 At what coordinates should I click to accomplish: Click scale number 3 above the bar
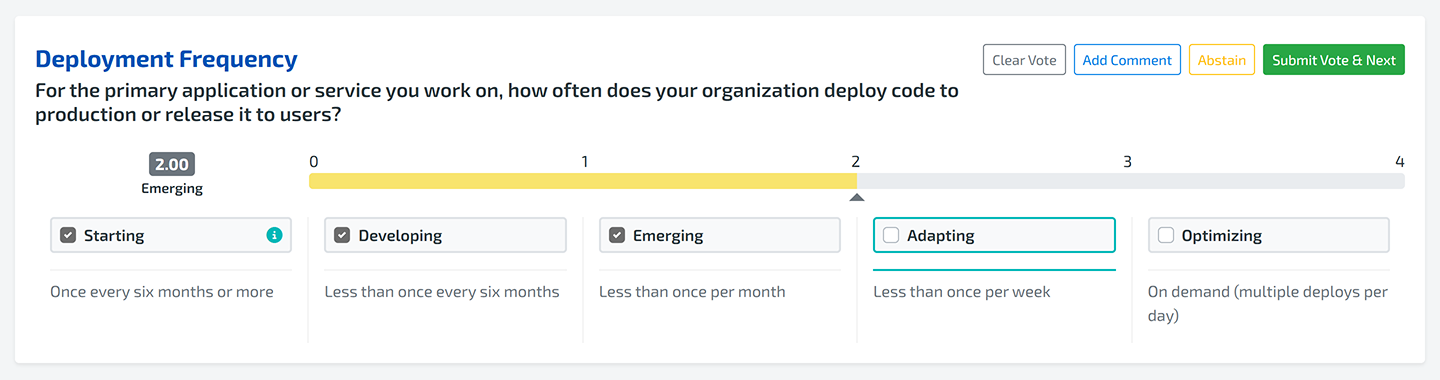[x=1127, y=161]
